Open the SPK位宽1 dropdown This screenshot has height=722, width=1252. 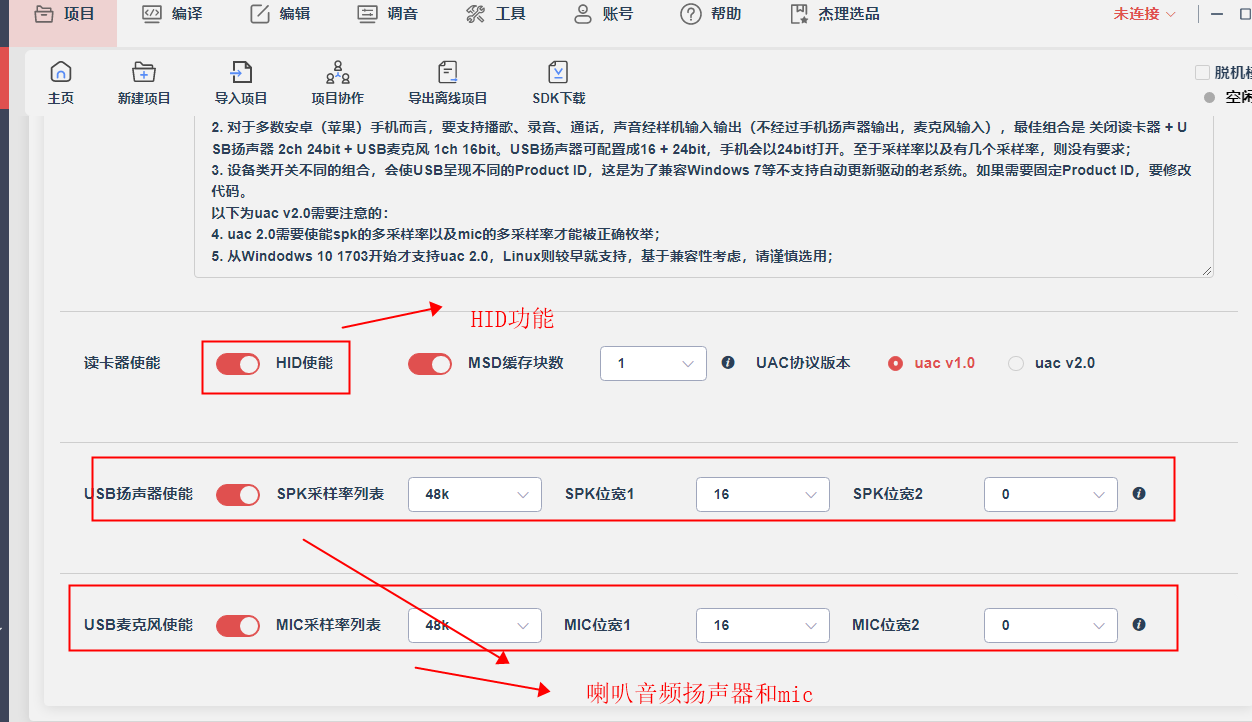(763, 494)
